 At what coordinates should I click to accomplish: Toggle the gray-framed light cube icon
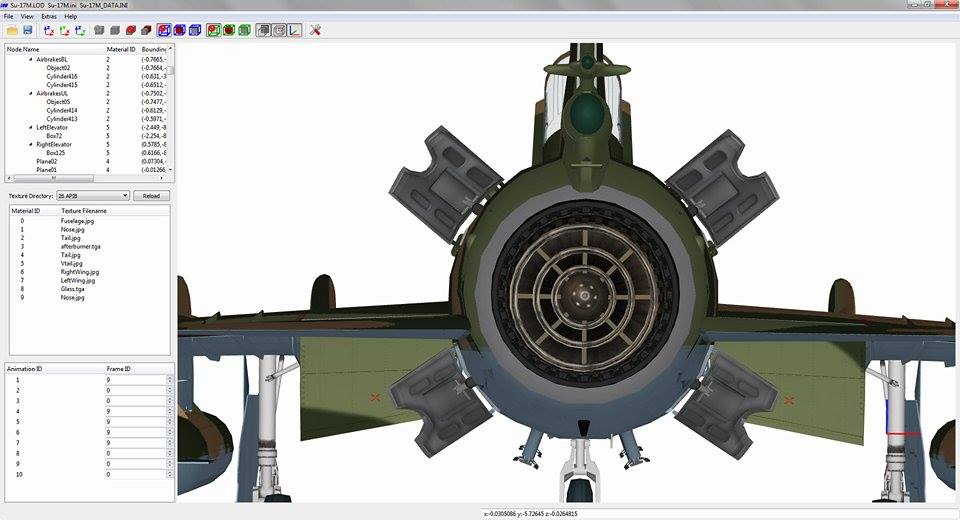tap(279, 30)
